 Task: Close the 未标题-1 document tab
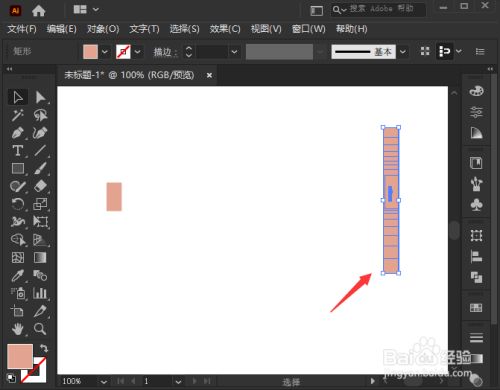(209, 75)
